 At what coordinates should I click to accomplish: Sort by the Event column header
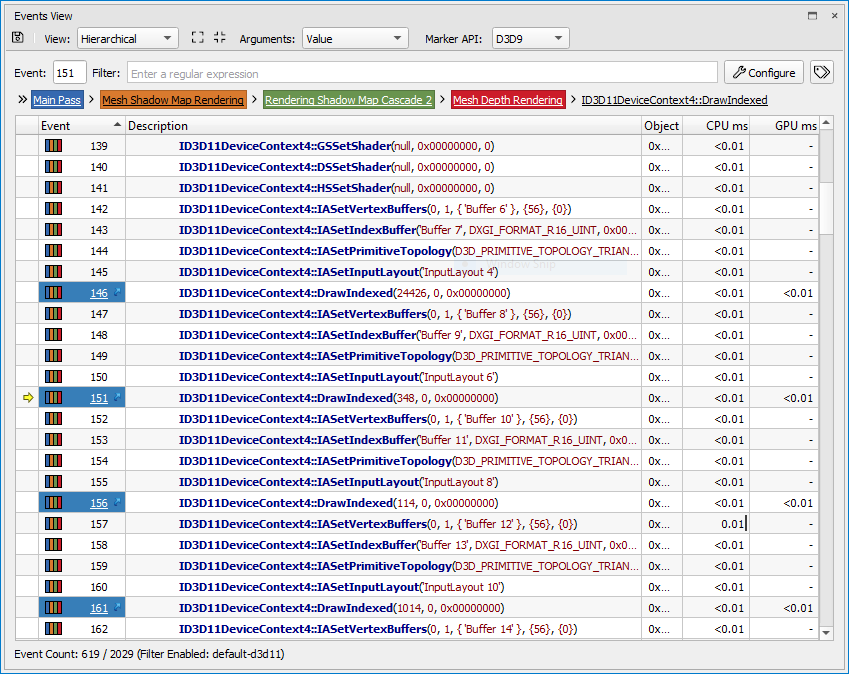pyautogui.click(x=80, y=126)
